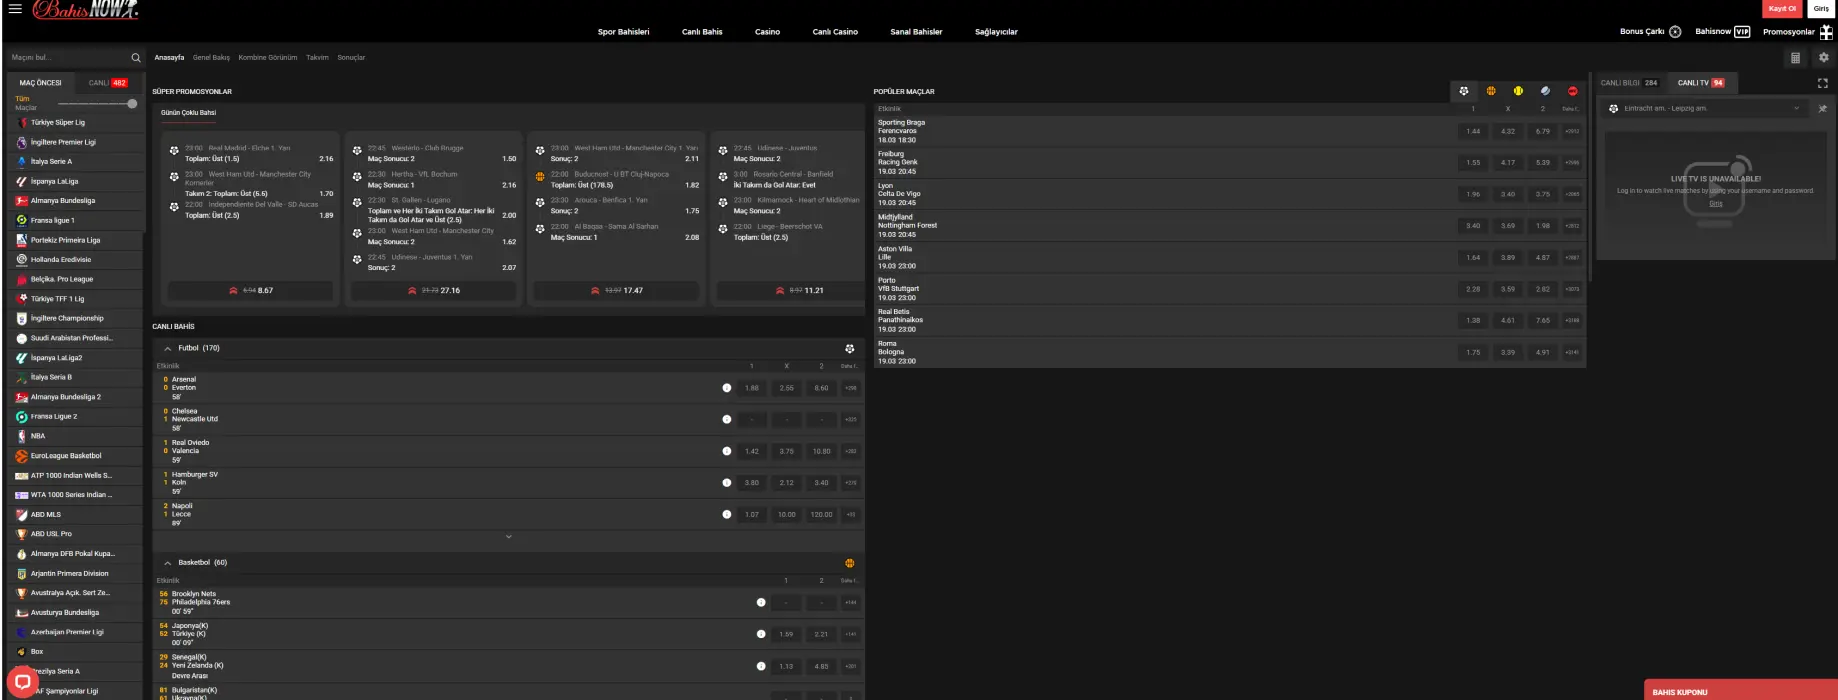Image resolution: width=1838 pixels, height=700 pixels.
Task: Click the Kayıt Ol button
Action: click(x=1782, y=9)
